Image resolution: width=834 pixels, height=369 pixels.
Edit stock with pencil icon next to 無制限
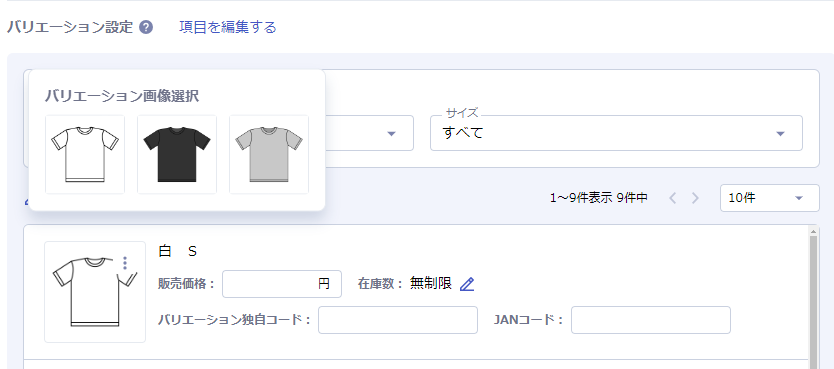tap(466, 284)
